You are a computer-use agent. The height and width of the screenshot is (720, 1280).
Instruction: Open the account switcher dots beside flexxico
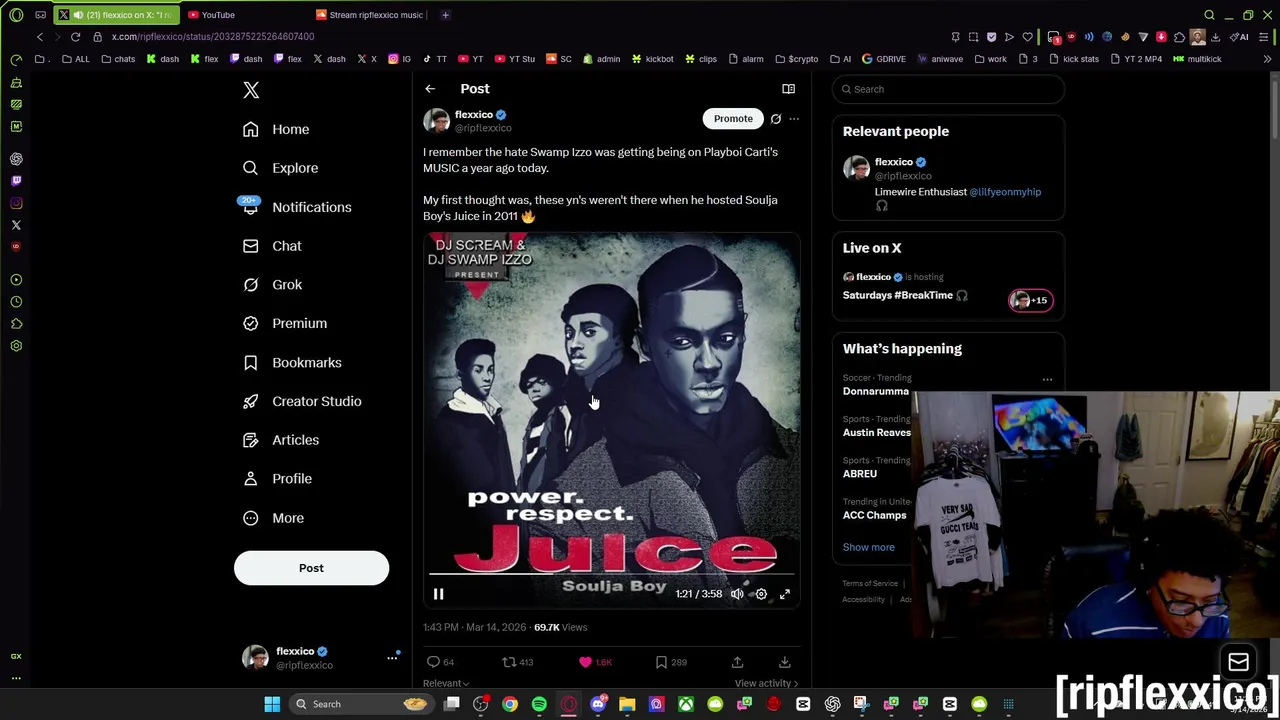point(392,658)
